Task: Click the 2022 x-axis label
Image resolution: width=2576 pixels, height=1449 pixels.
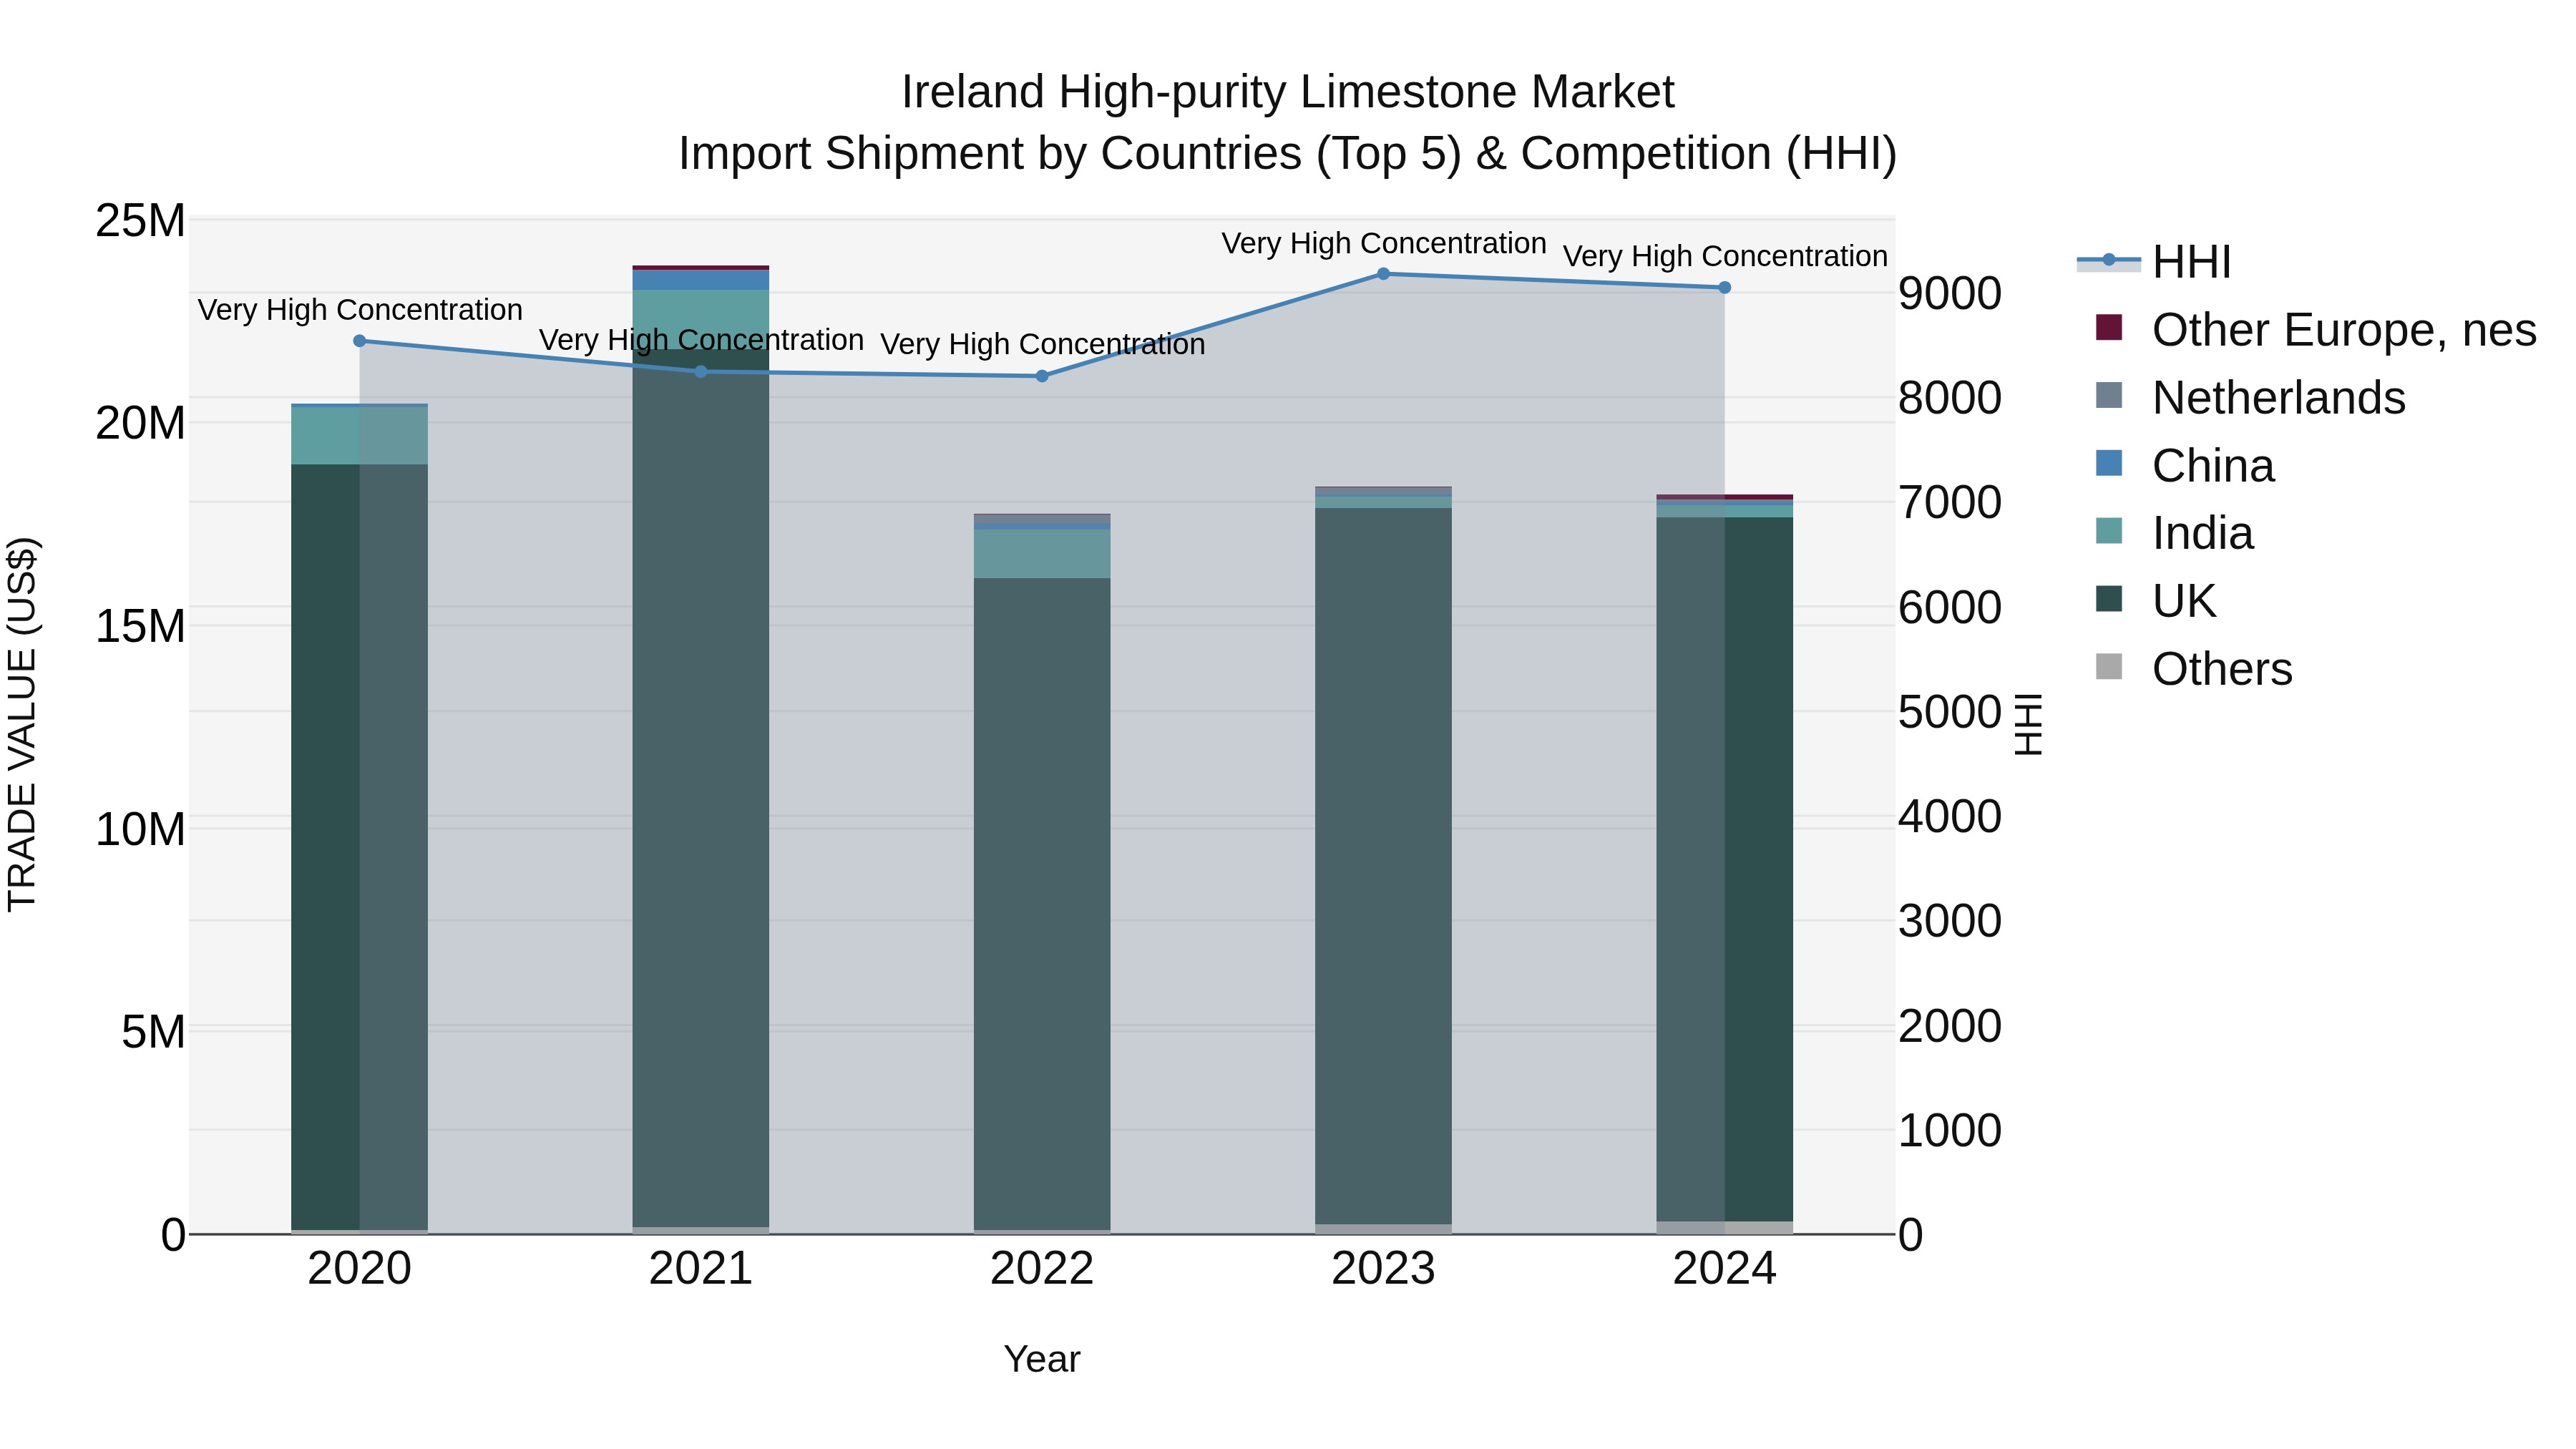Action: point(1042,1269)
